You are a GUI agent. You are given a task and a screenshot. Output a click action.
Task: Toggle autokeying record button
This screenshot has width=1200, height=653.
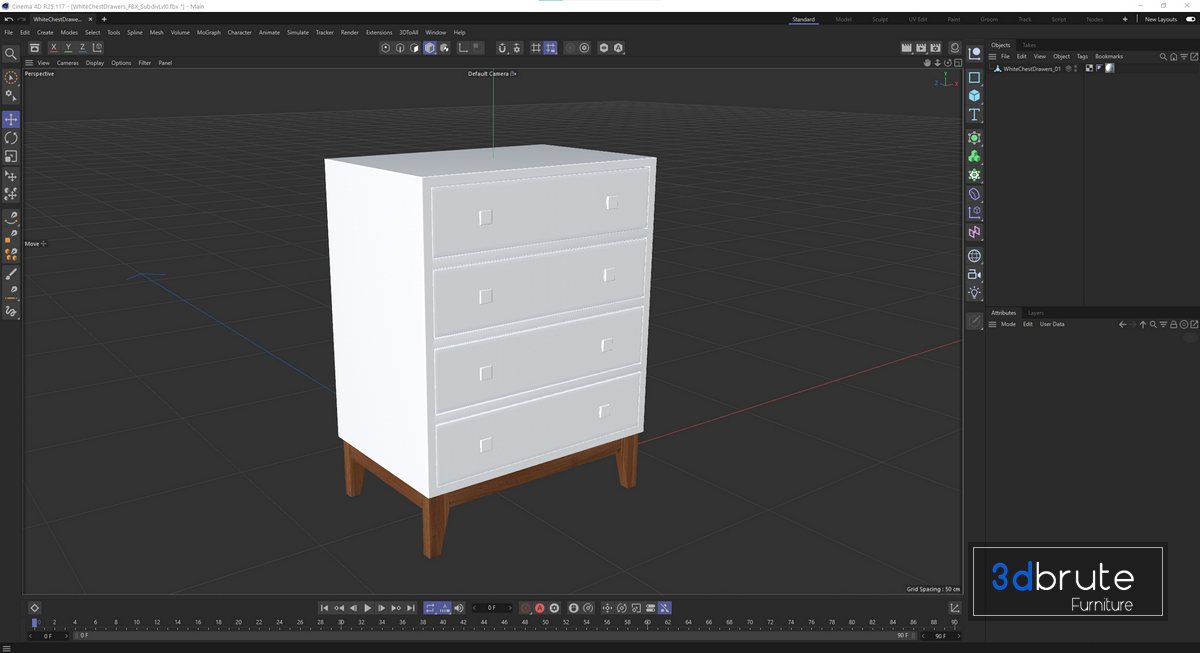(540, 608)
